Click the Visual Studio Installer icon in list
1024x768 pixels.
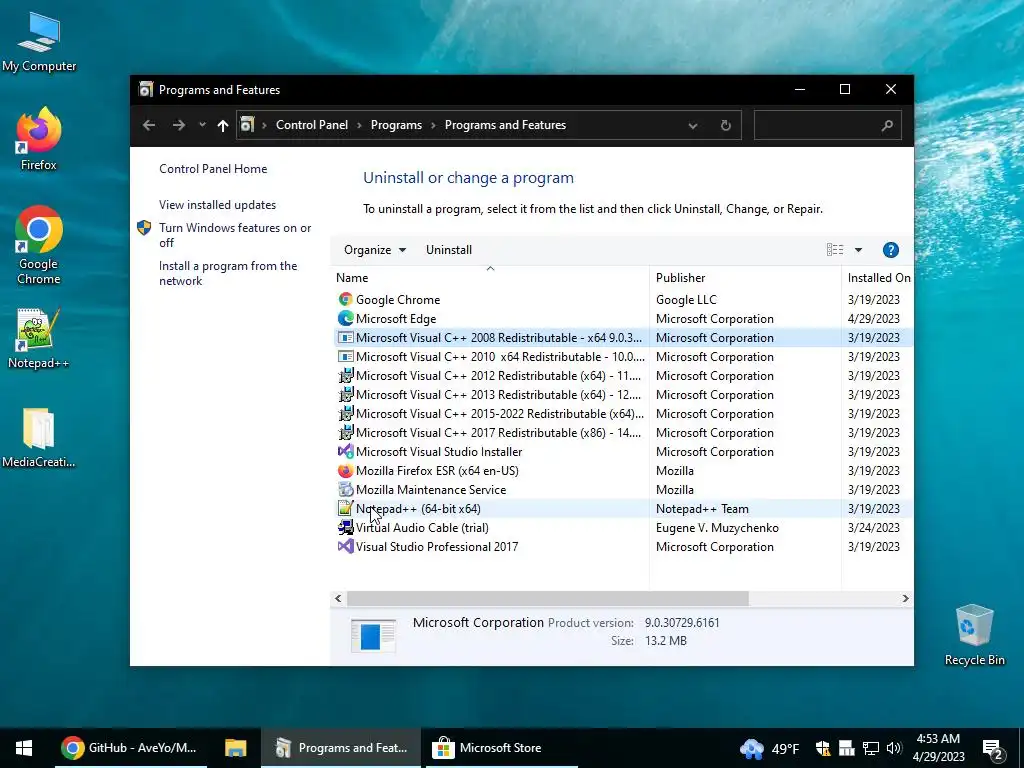[x=345, y=451]
